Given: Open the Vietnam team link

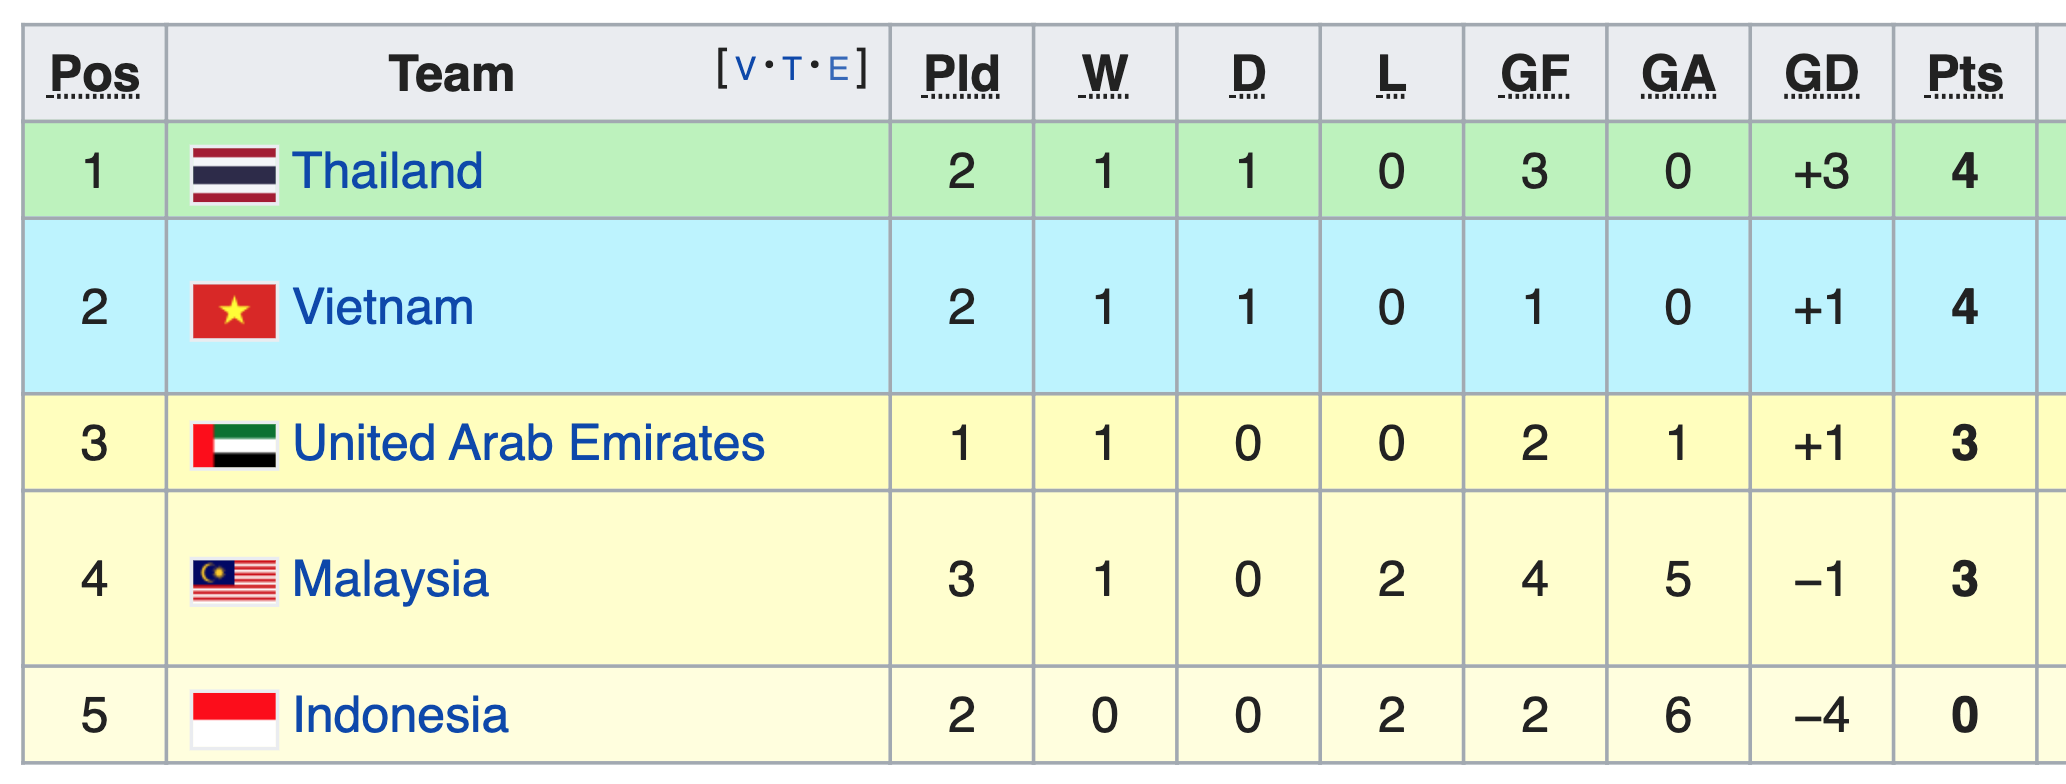Looking at the screenshot, I should click(x=383, y=307).
